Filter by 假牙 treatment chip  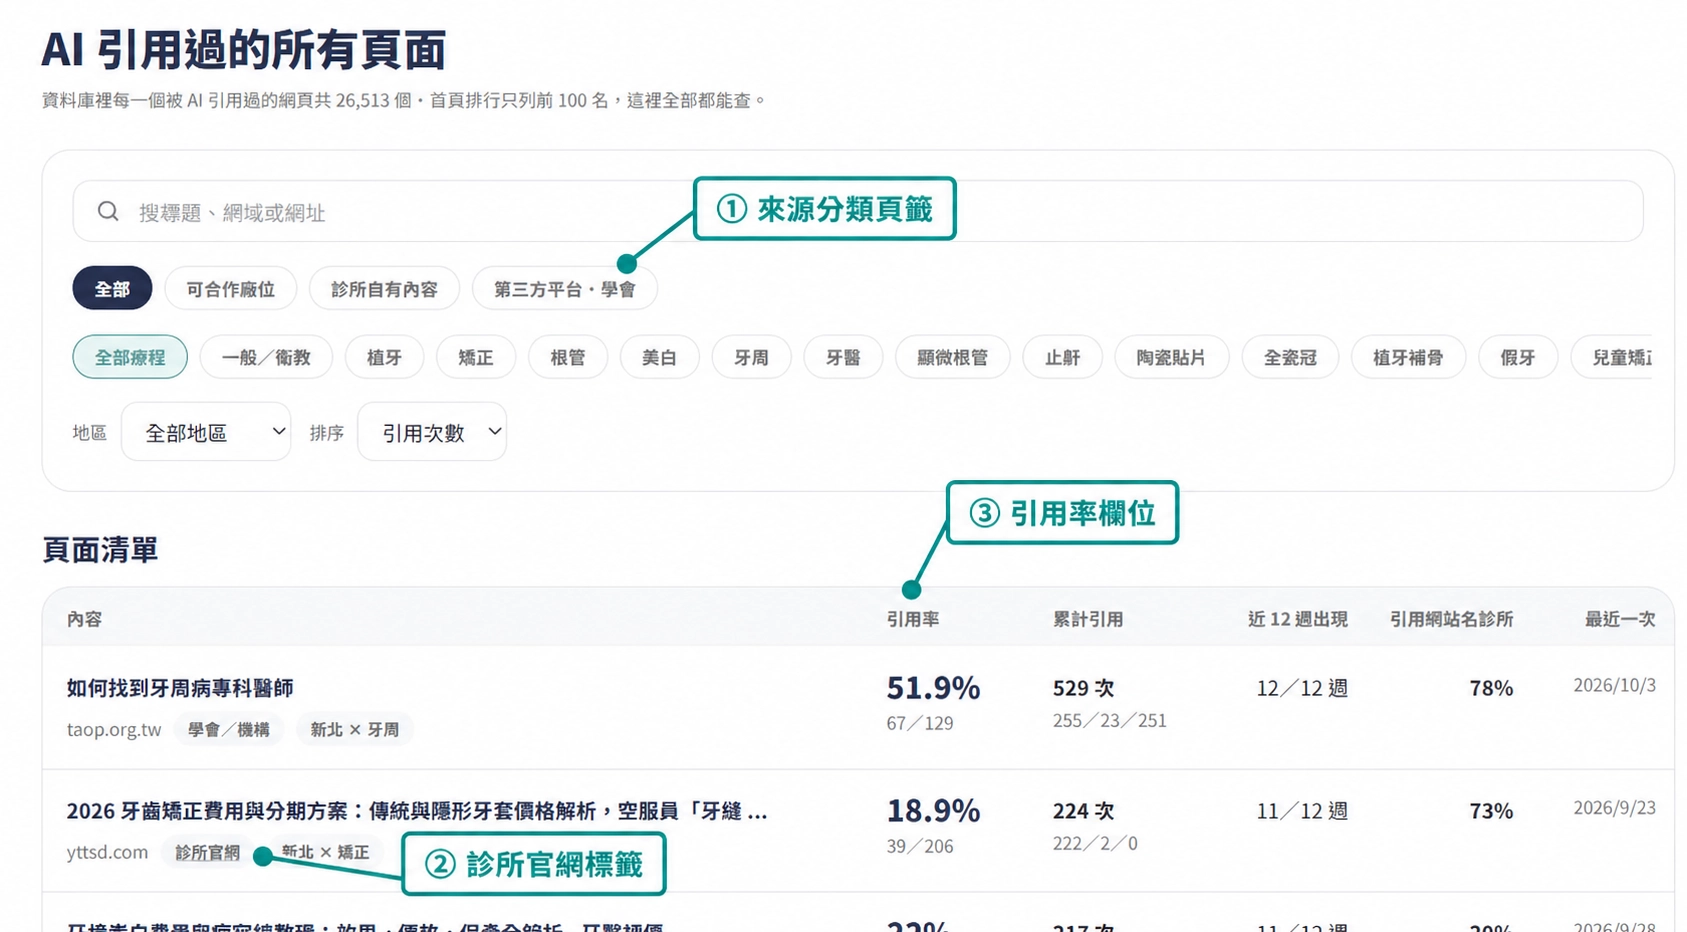click(1518, 357)
